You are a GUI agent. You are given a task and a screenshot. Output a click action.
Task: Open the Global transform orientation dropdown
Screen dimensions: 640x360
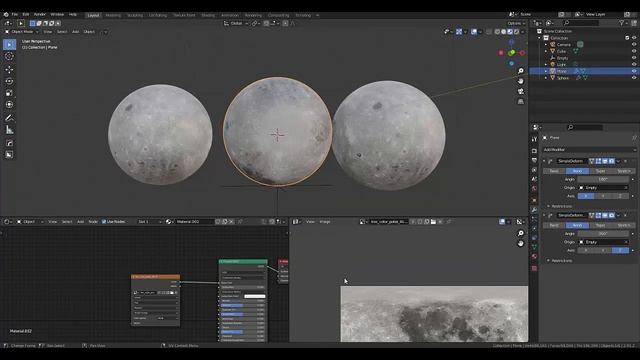[x=236, y=23]
